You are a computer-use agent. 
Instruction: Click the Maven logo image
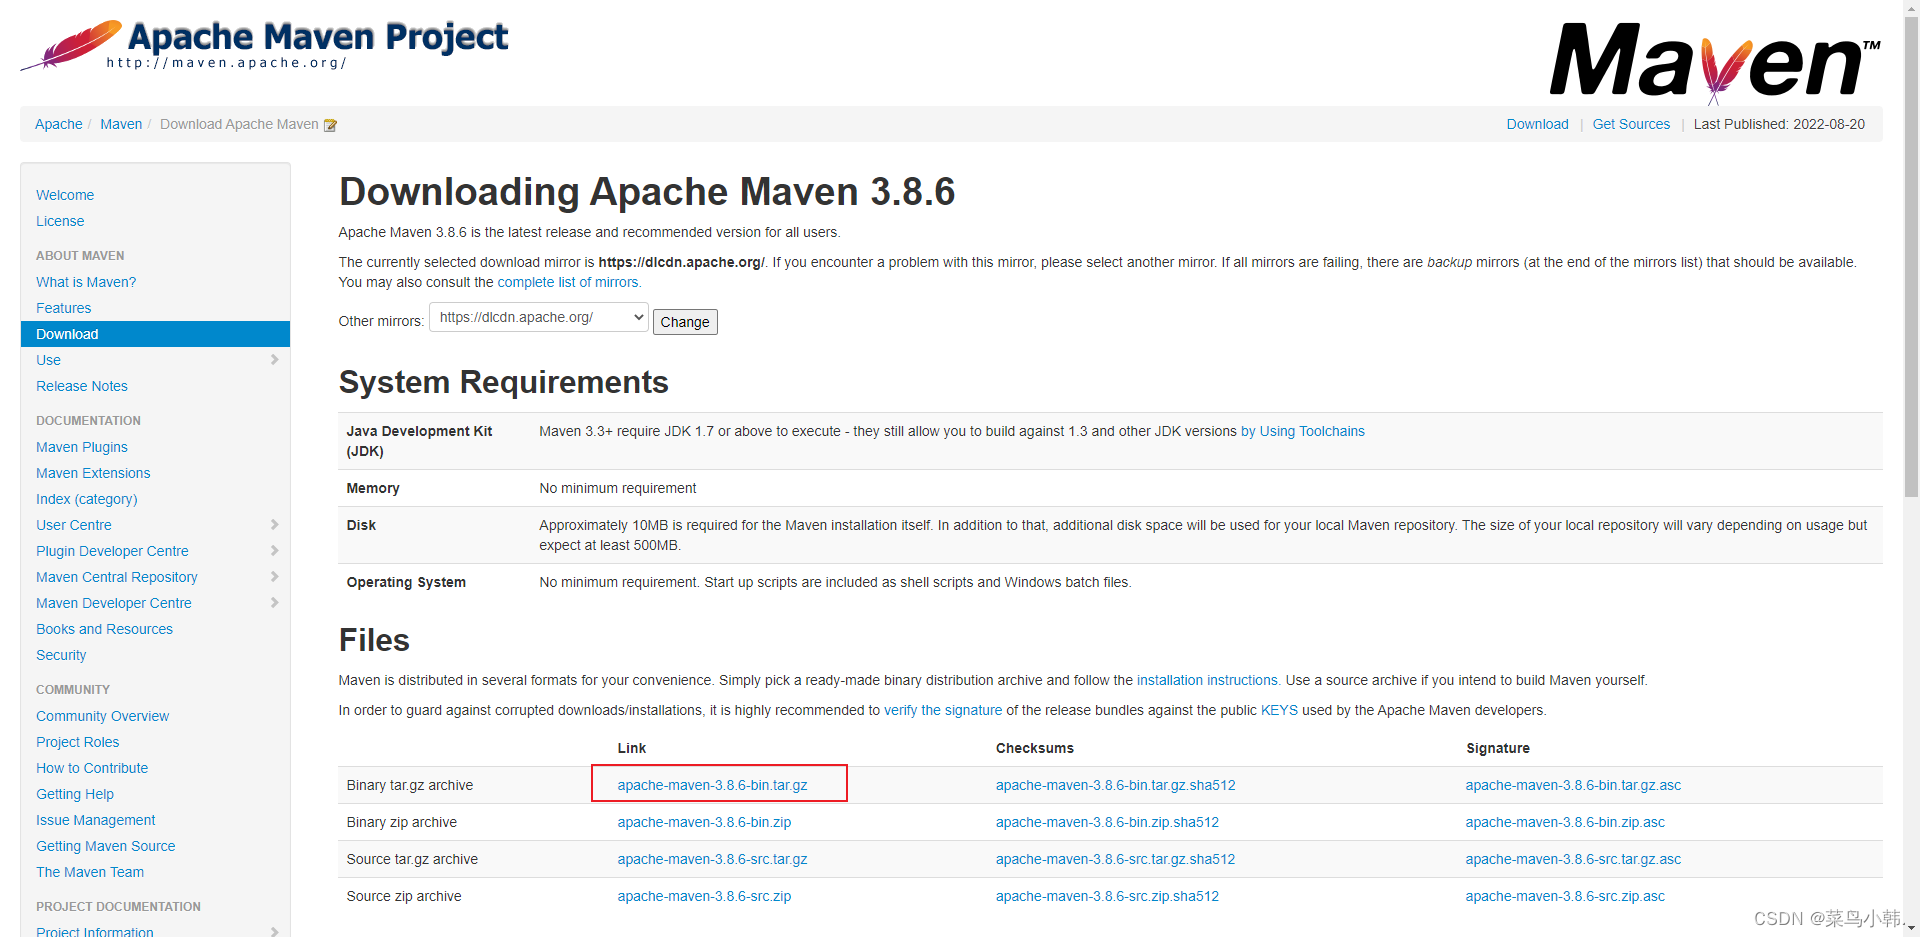click(x=1715, y=62)
